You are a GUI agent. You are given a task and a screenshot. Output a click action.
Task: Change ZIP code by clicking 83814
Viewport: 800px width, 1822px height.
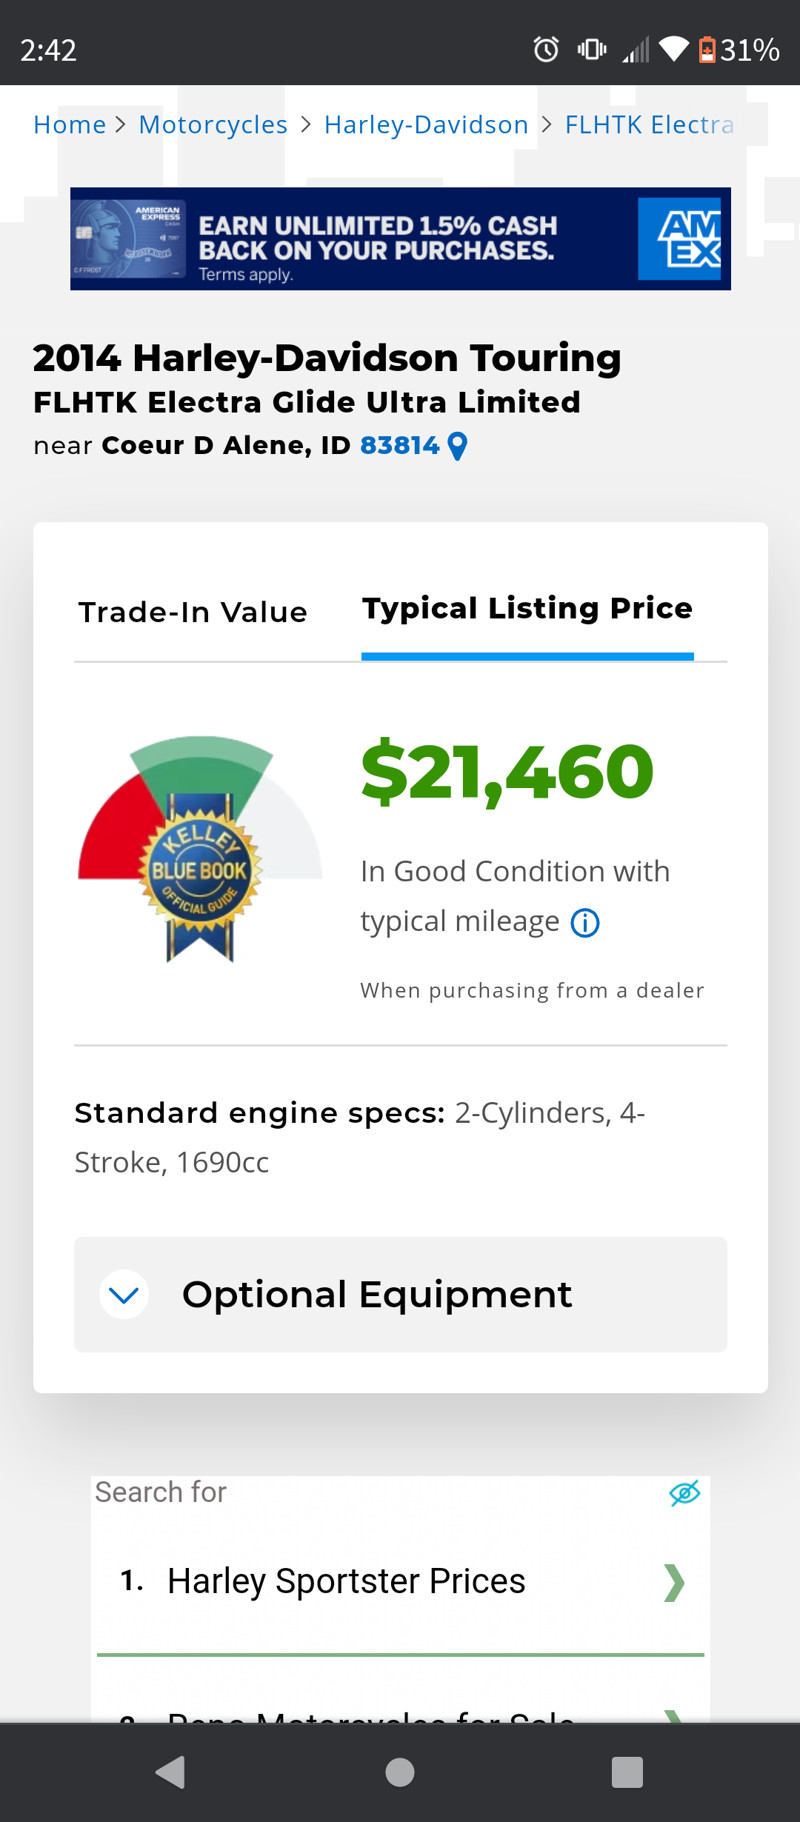pyautogui.click(x=400, y=445)
